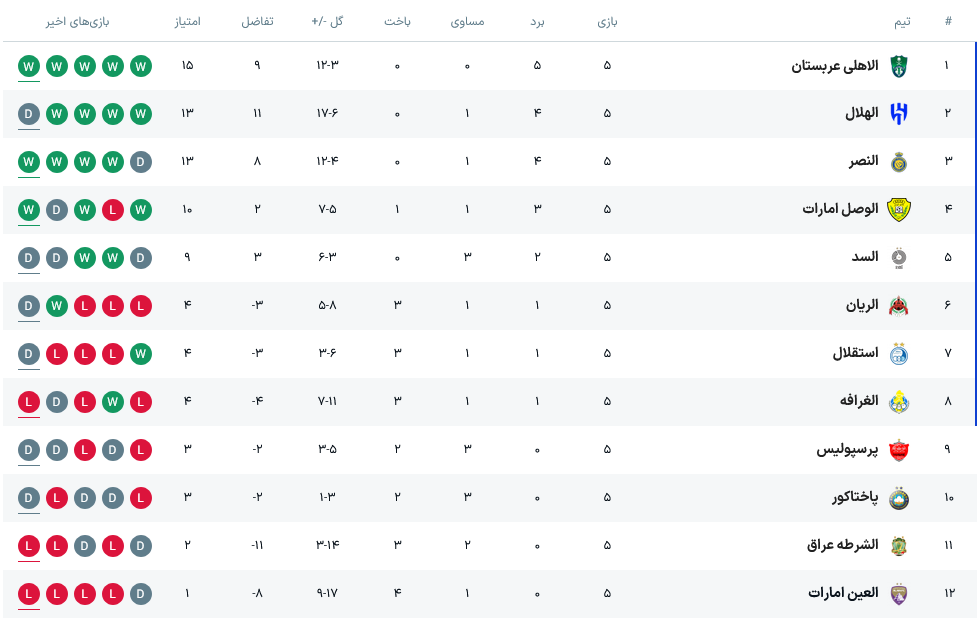This screenshot has width=980, height=629.
Task: Click the Al-Nassr yellow club crest
Action: click(x=899, y=162)
